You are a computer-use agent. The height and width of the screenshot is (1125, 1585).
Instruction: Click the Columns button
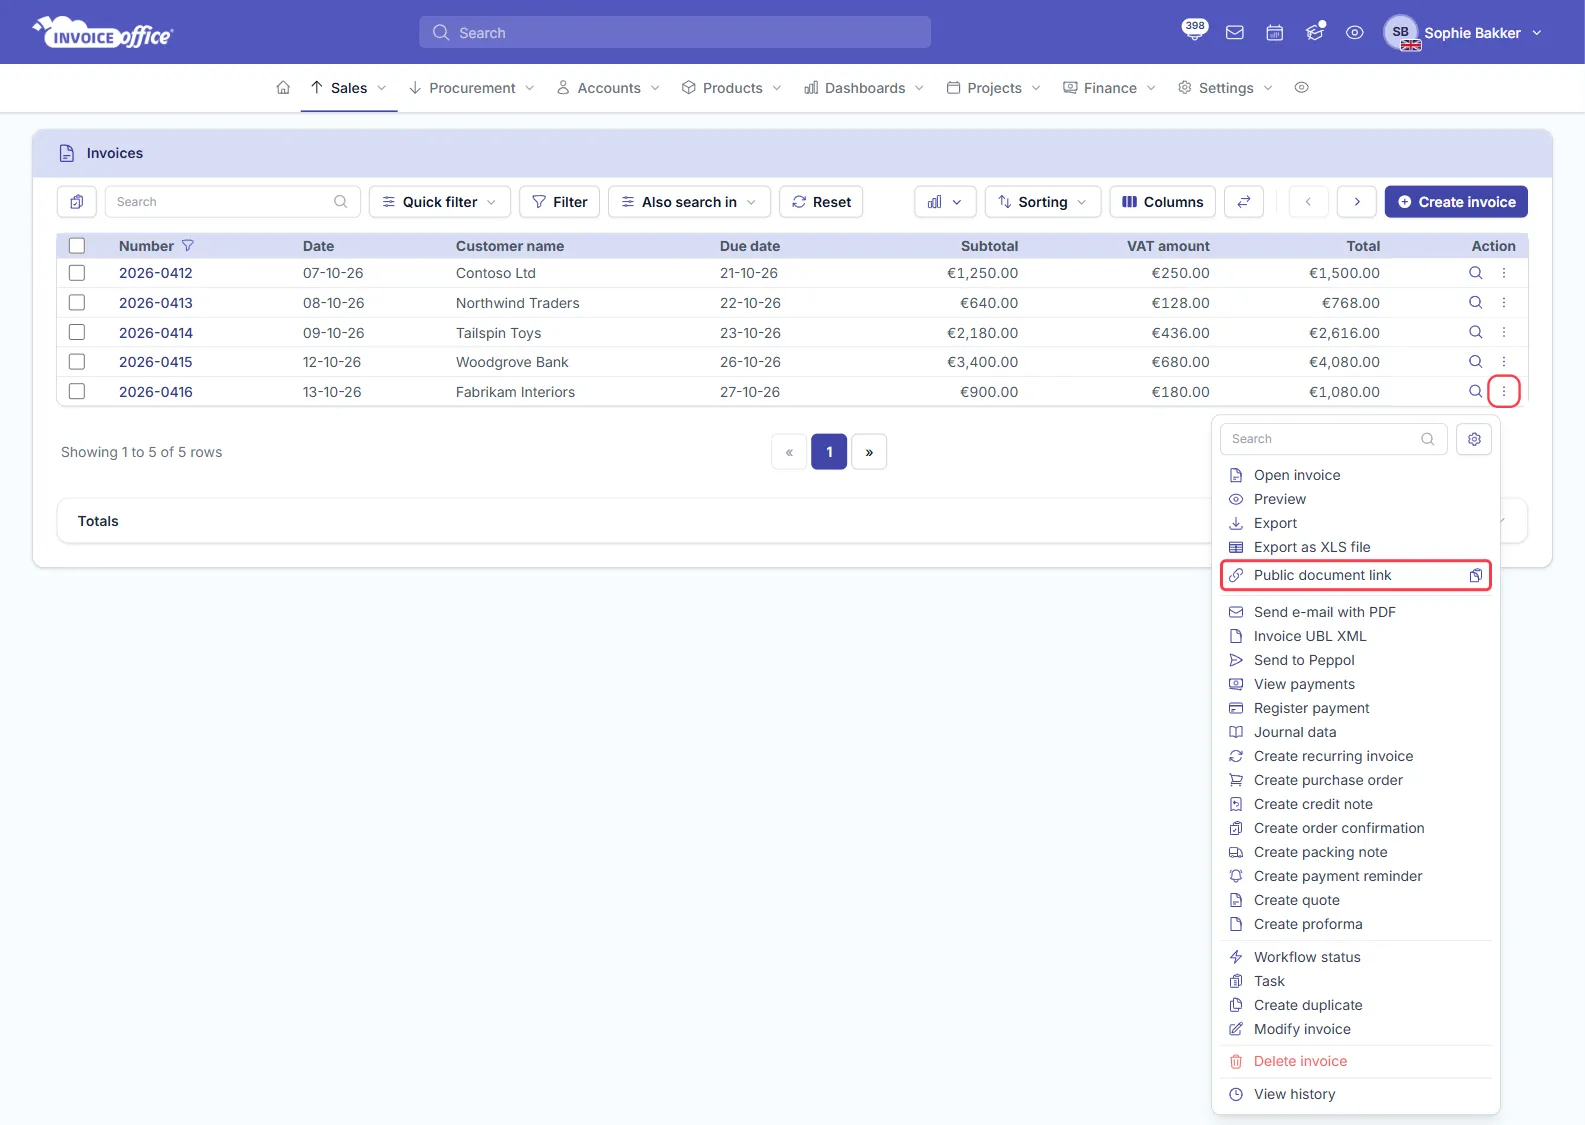[x=1163, y=202]
